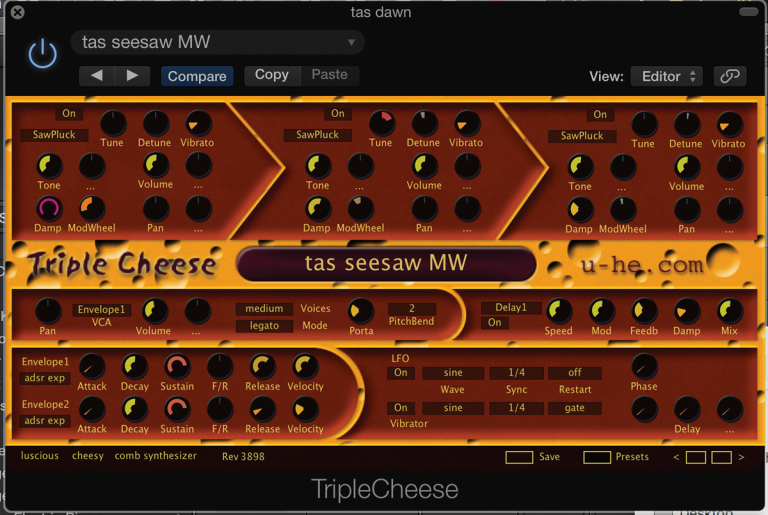The height and width of the screenshot is (515, 768).
Task: Load the next preset with right arrow
Action: (132, 75)
